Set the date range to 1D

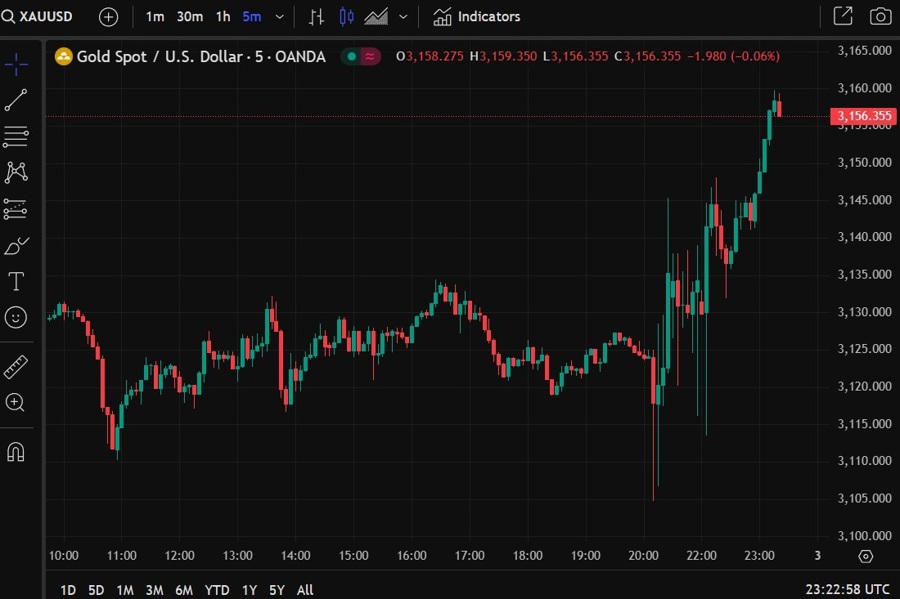(68, 590)
